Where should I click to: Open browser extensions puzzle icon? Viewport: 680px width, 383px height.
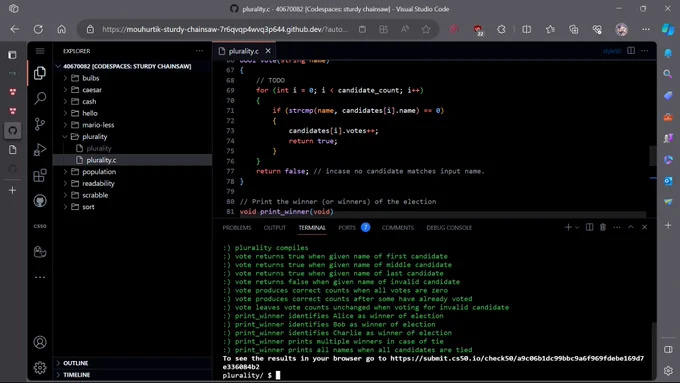[501, 29]
